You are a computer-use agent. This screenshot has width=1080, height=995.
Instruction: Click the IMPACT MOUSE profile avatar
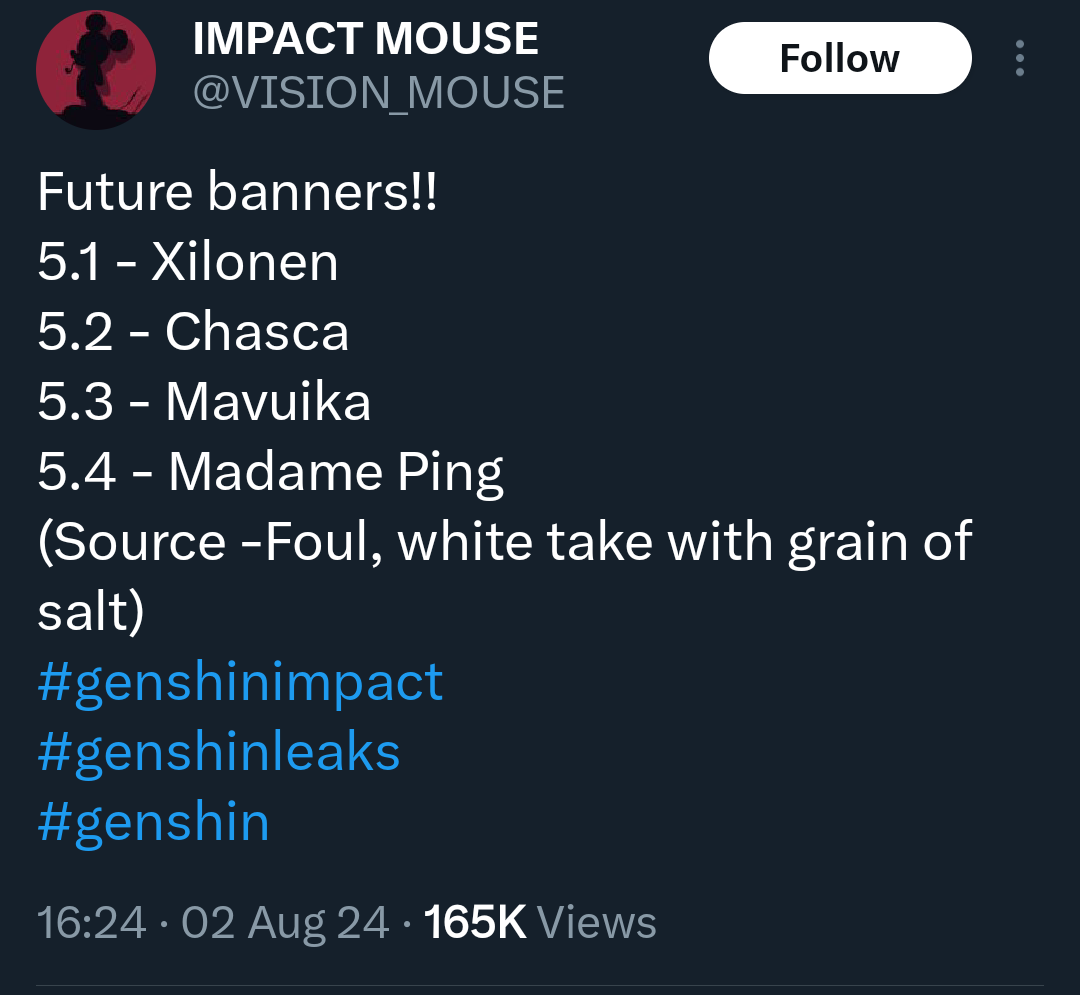pyautogui.click(x=95, y=70)
